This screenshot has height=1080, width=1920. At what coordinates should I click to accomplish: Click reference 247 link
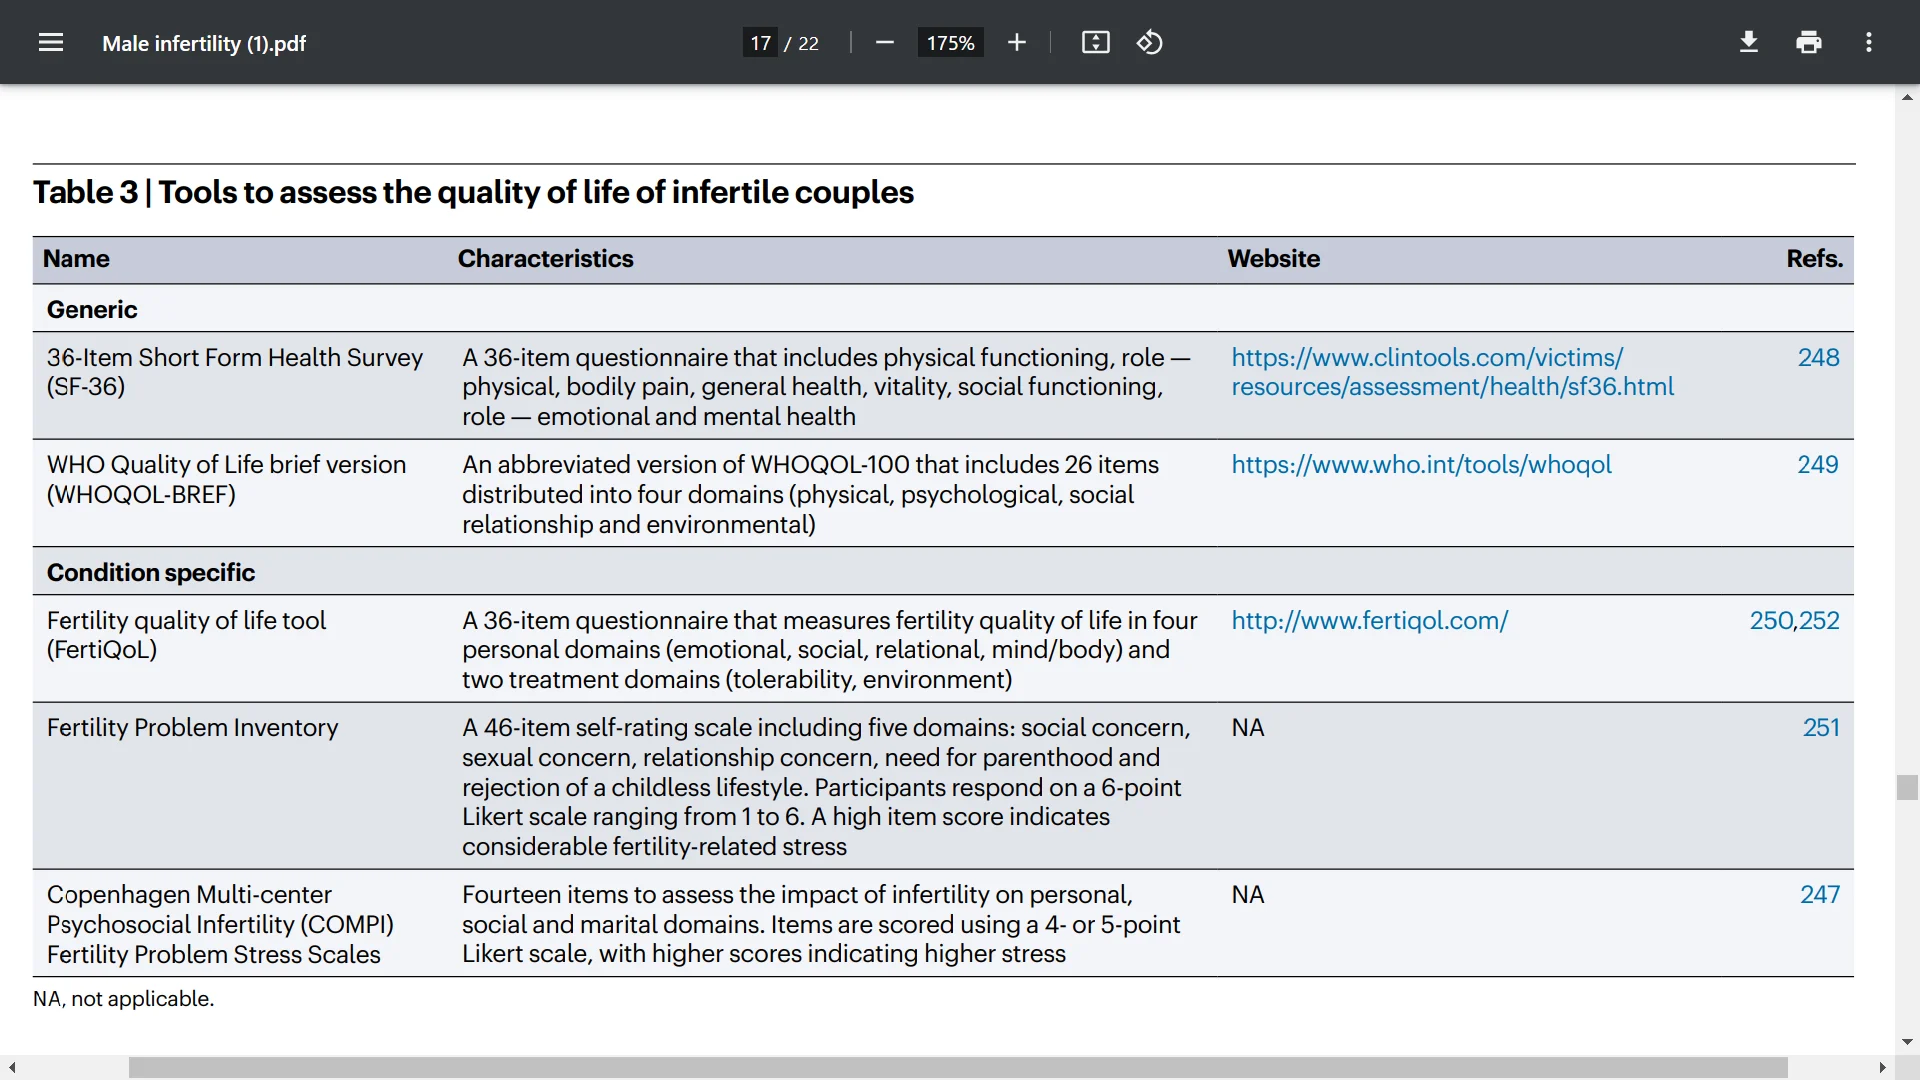(x=1819, y=895)
